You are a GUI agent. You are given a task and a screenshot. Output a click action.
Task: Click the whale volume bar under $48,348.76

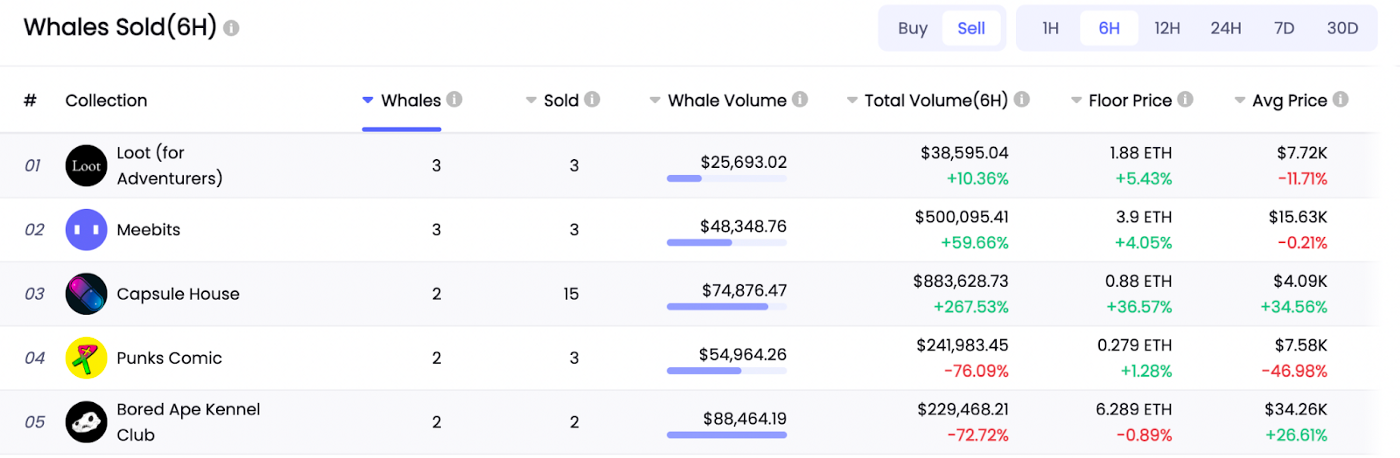pos(726,242)
